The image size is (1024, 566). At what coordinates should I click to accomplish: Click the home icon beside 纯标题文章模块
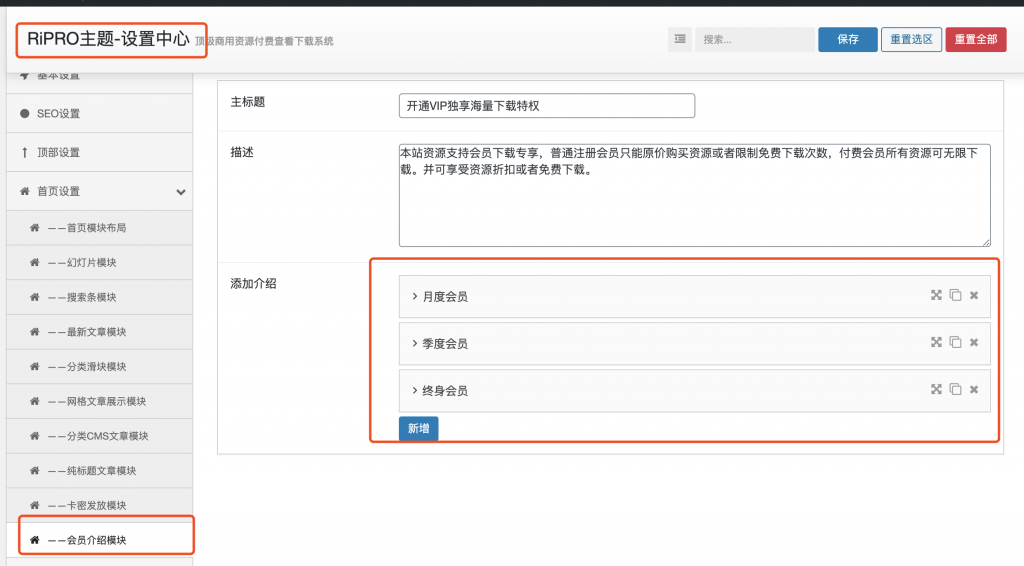pyautogui.click(x=35, y=470)
